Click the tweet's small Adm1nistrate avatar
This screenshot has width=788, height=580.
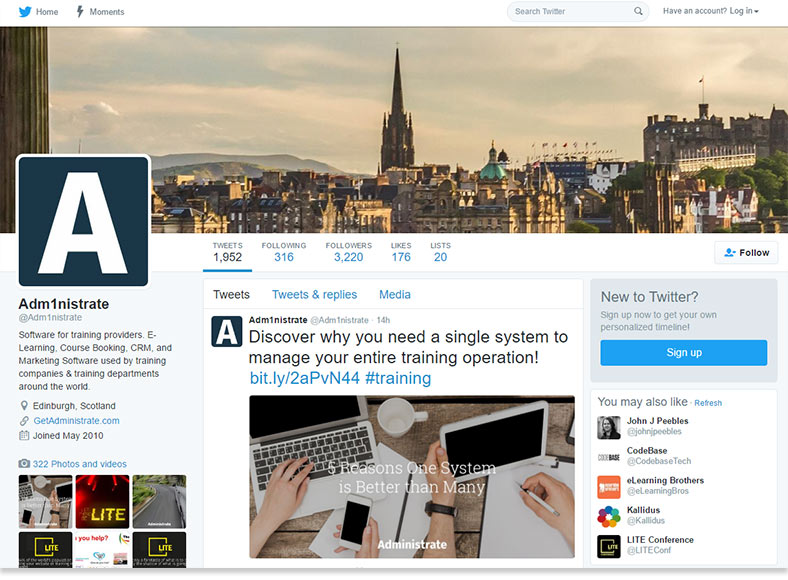pos(226,332)
